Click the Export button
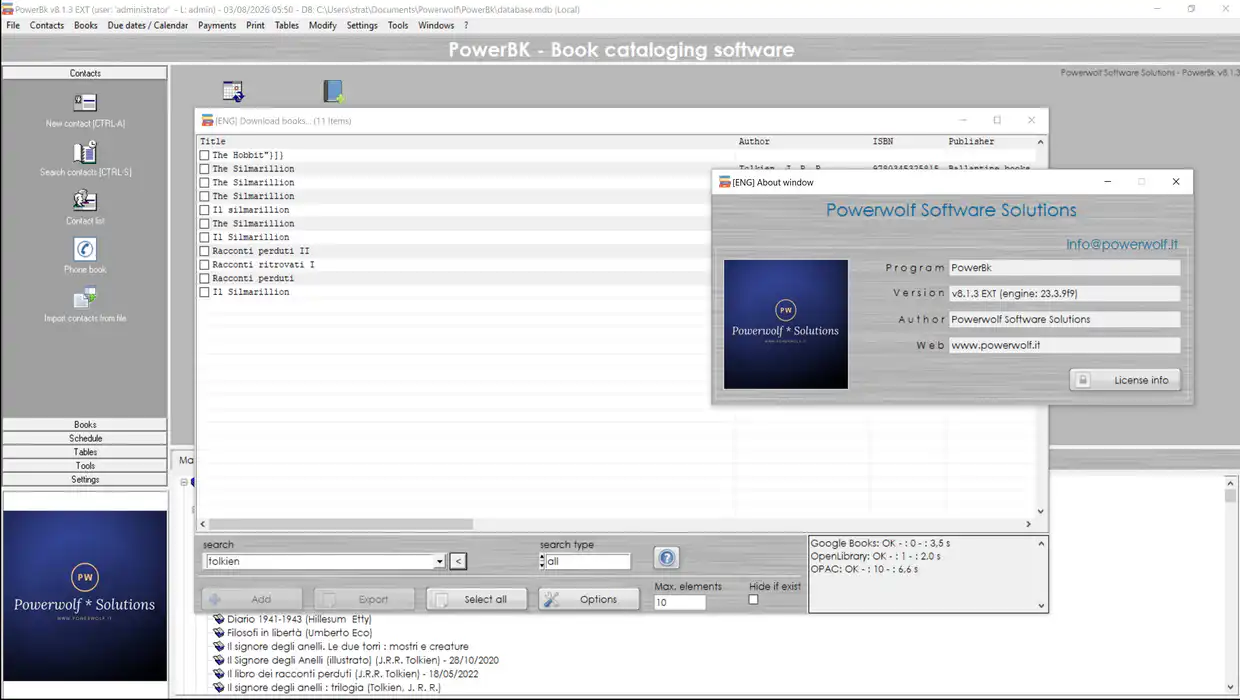This screenshot has height=700, width=1240. click(364, 599)
